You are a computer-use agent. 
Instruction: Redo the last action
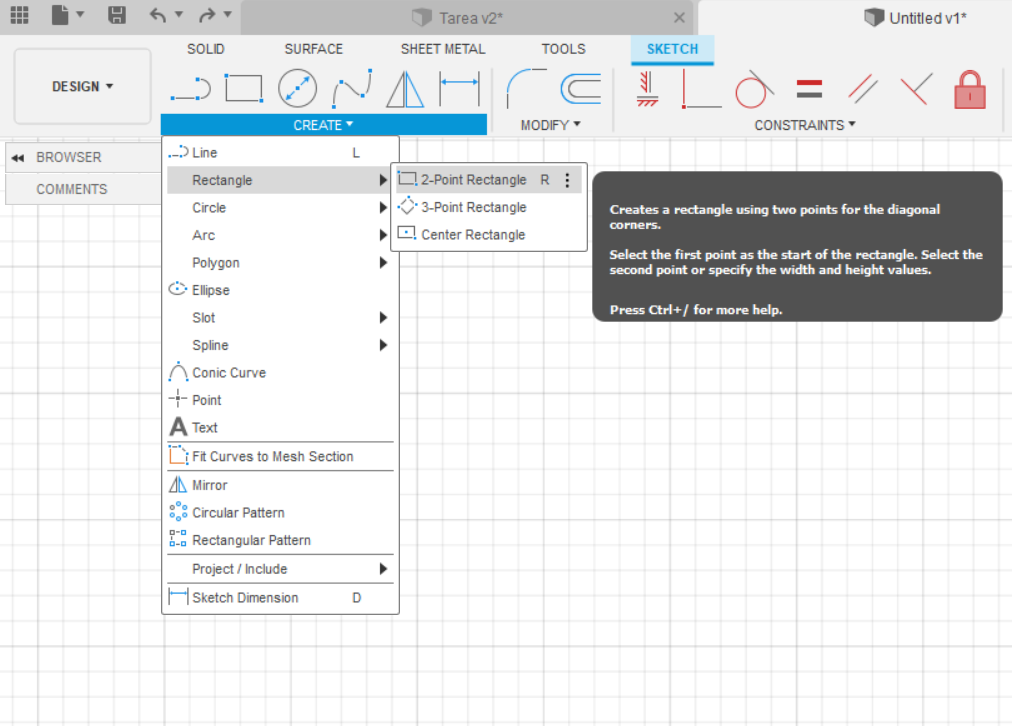coord(207,14)
